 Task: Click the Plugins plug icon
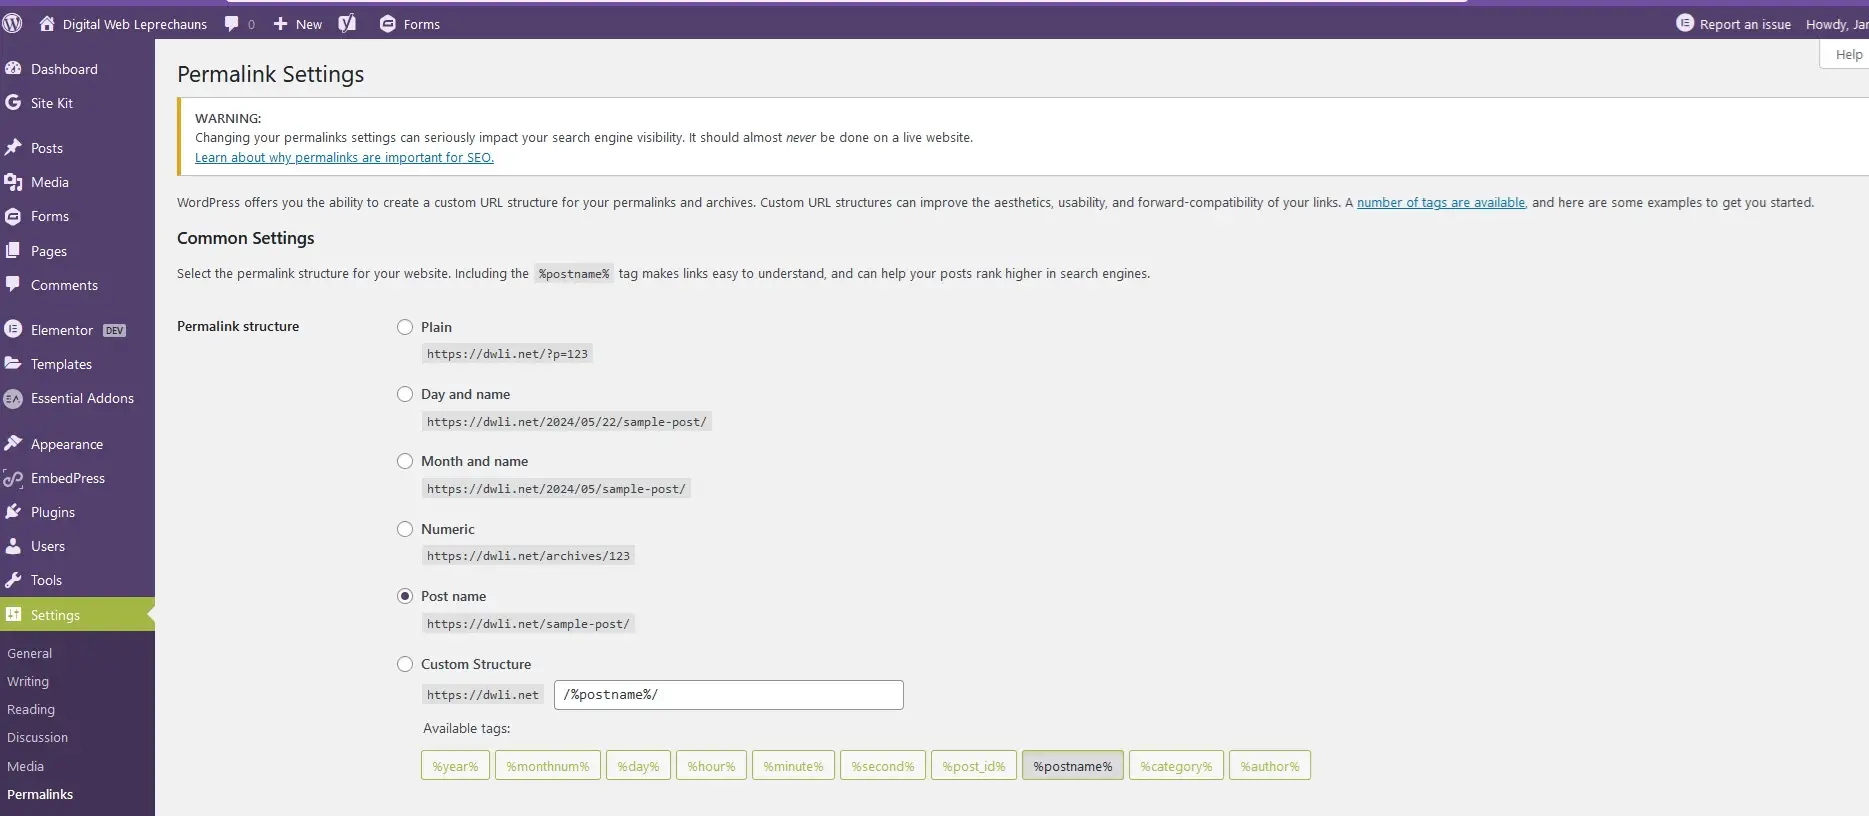[x=13, y=511]
